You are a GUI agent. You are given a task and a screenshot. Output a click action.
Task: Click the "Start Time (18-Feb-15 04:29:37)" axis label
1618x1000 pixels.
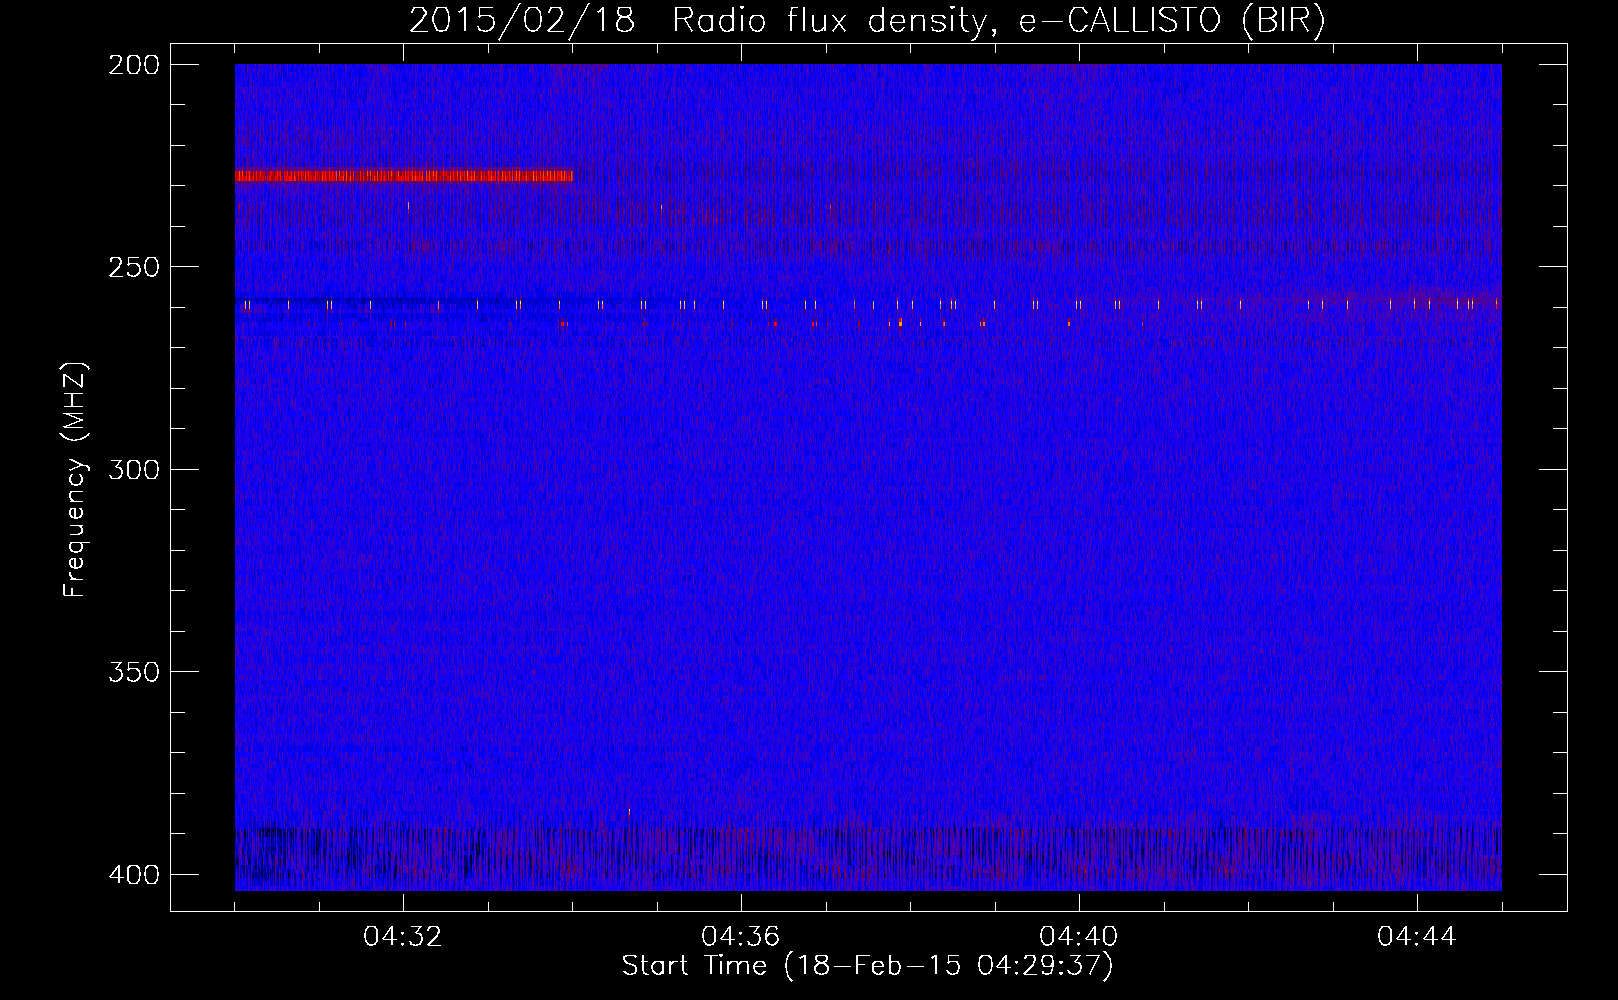pos(867,966)
